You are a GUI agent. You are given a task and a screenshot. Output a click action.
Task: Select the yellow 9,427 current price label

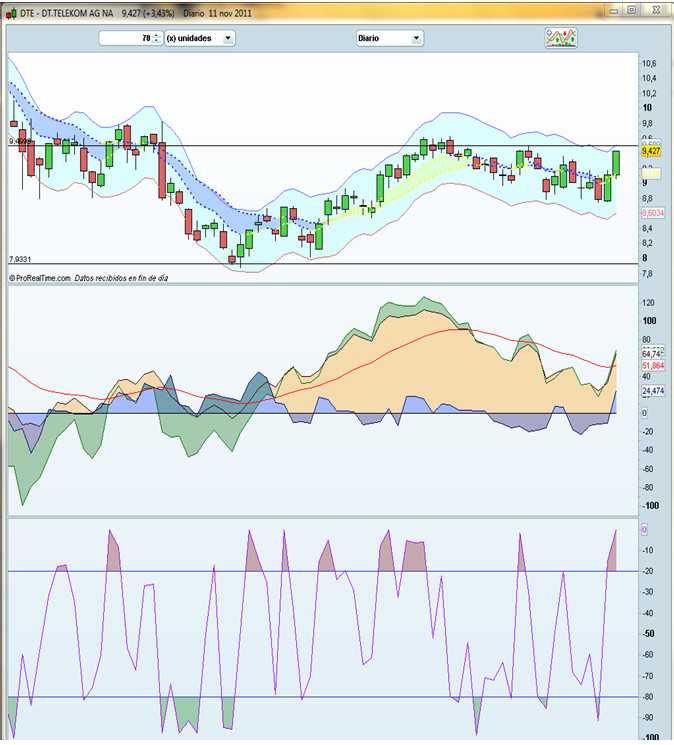click(652, 152)
